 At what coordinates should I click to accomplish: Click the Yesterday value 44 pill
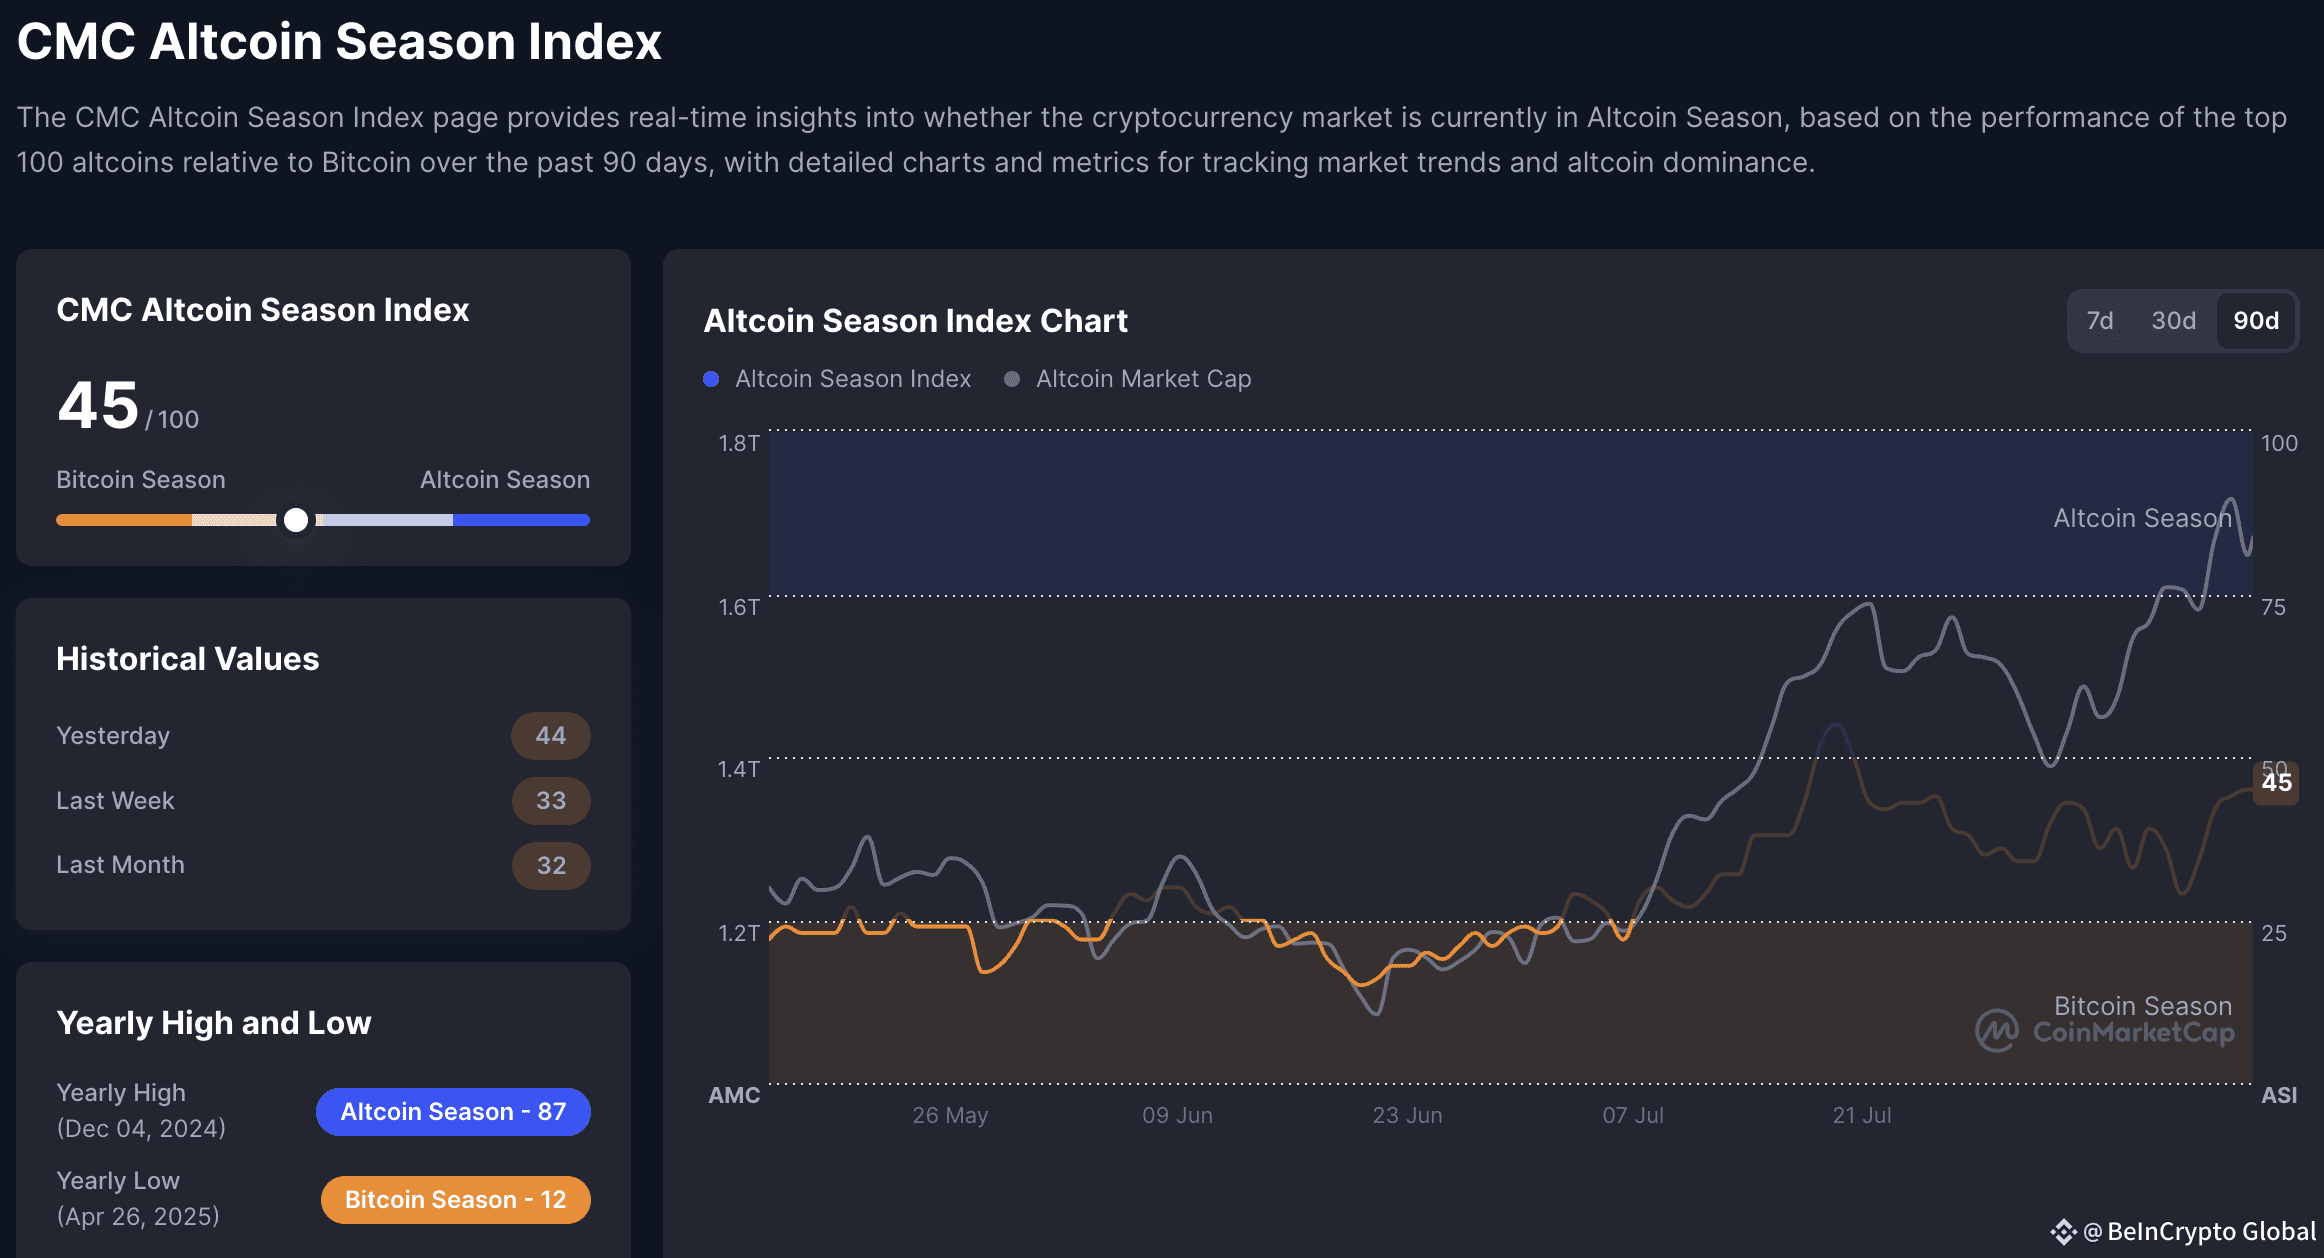551,736
